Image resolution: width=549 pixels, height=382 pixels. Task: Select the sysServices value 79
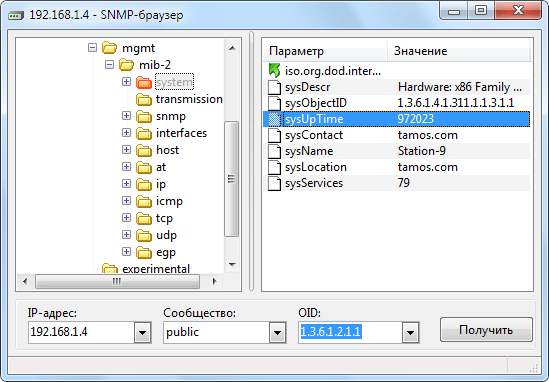(x=404, y=183)
